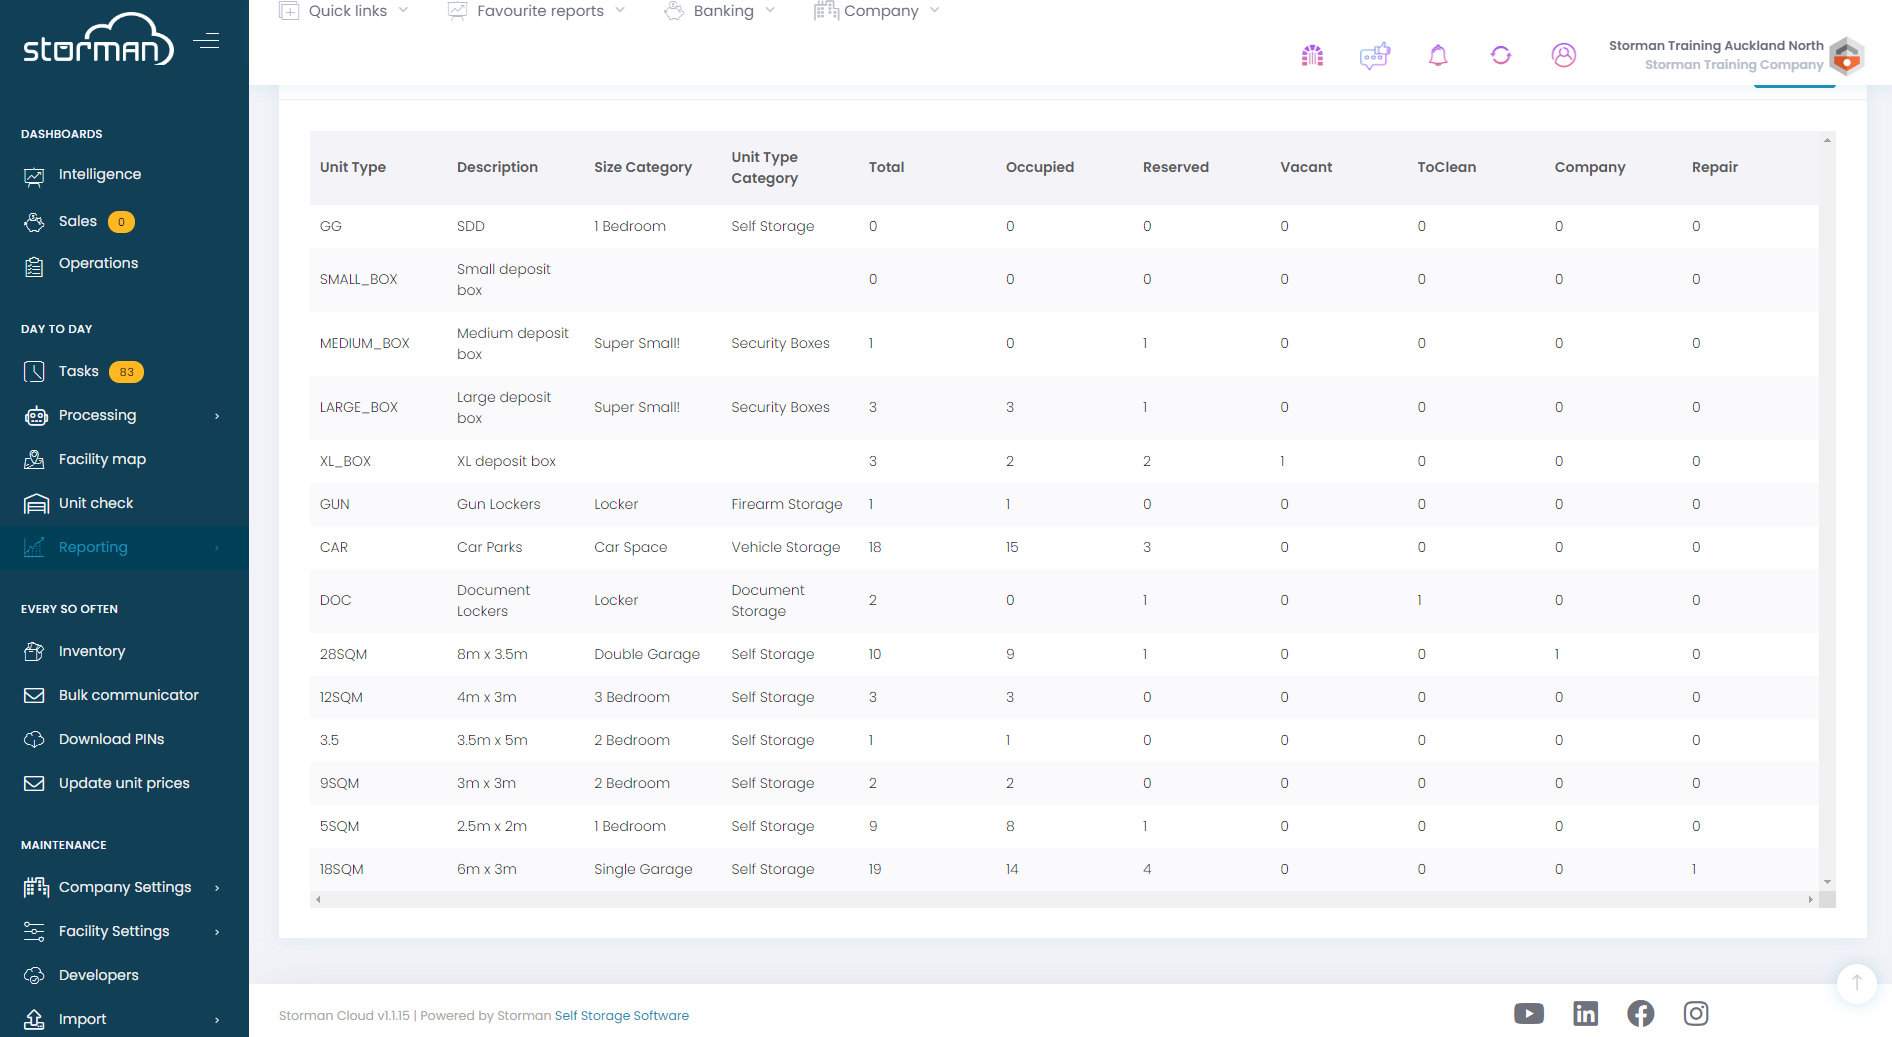Viewport: 1892px width, 1037px height.
Task: Expand the Company Settings chevron
Action: coord(217,888)
